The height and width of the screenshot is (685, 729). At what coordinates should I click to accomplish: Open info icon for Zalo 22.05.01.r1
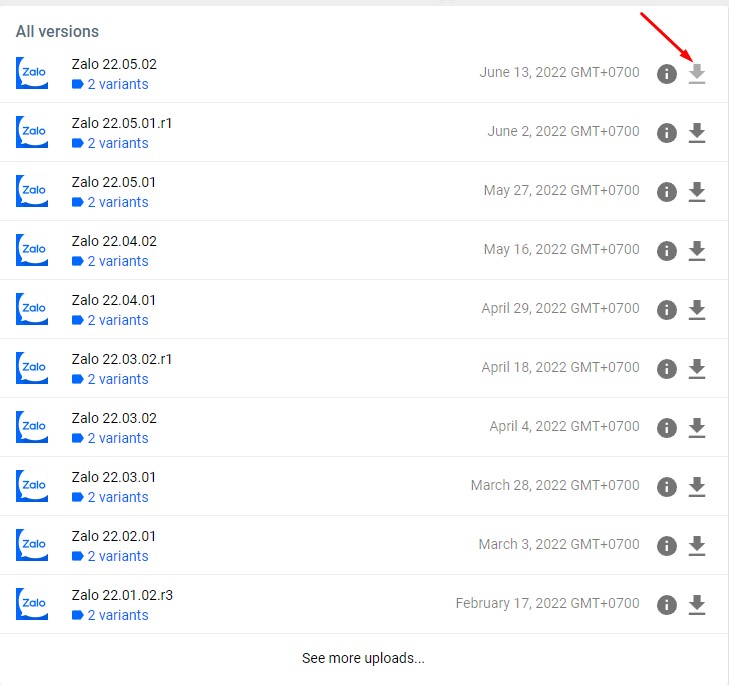(667, 133)
